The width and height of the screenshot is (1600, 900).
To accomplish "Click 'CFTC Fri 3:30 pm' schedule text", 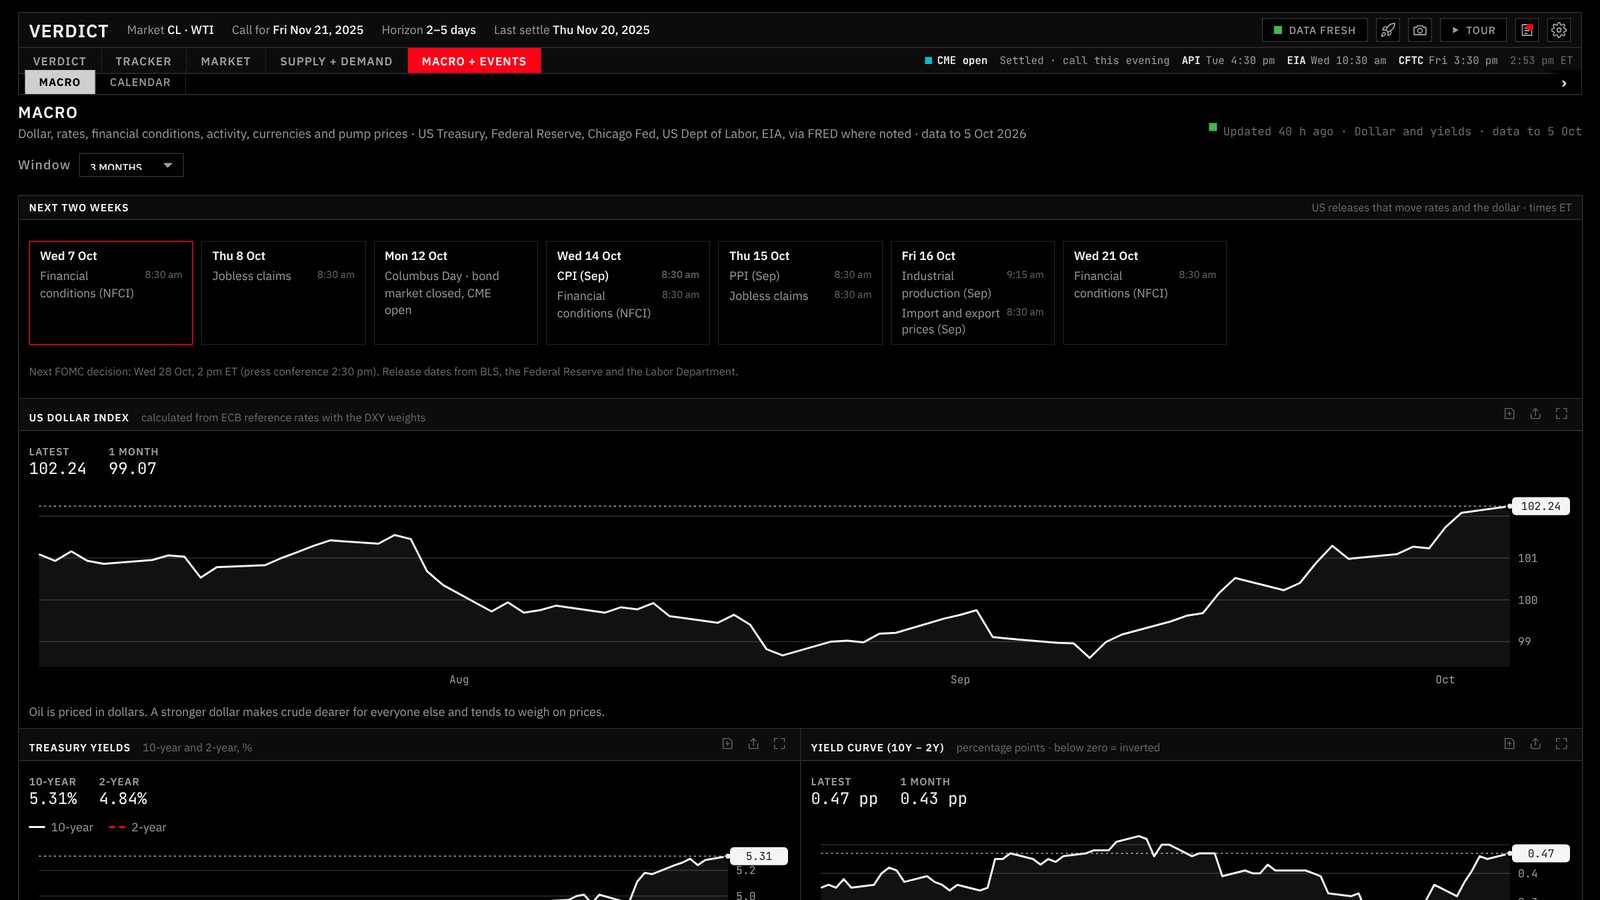I will click(1448, 61).
